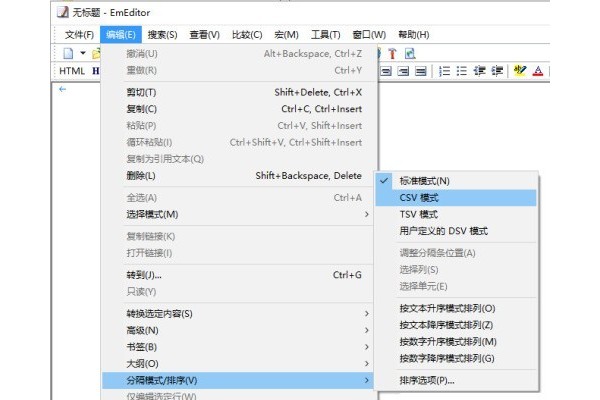
Task: Close the 编辑(E) menu from menu bar
Action: [121, 35]
